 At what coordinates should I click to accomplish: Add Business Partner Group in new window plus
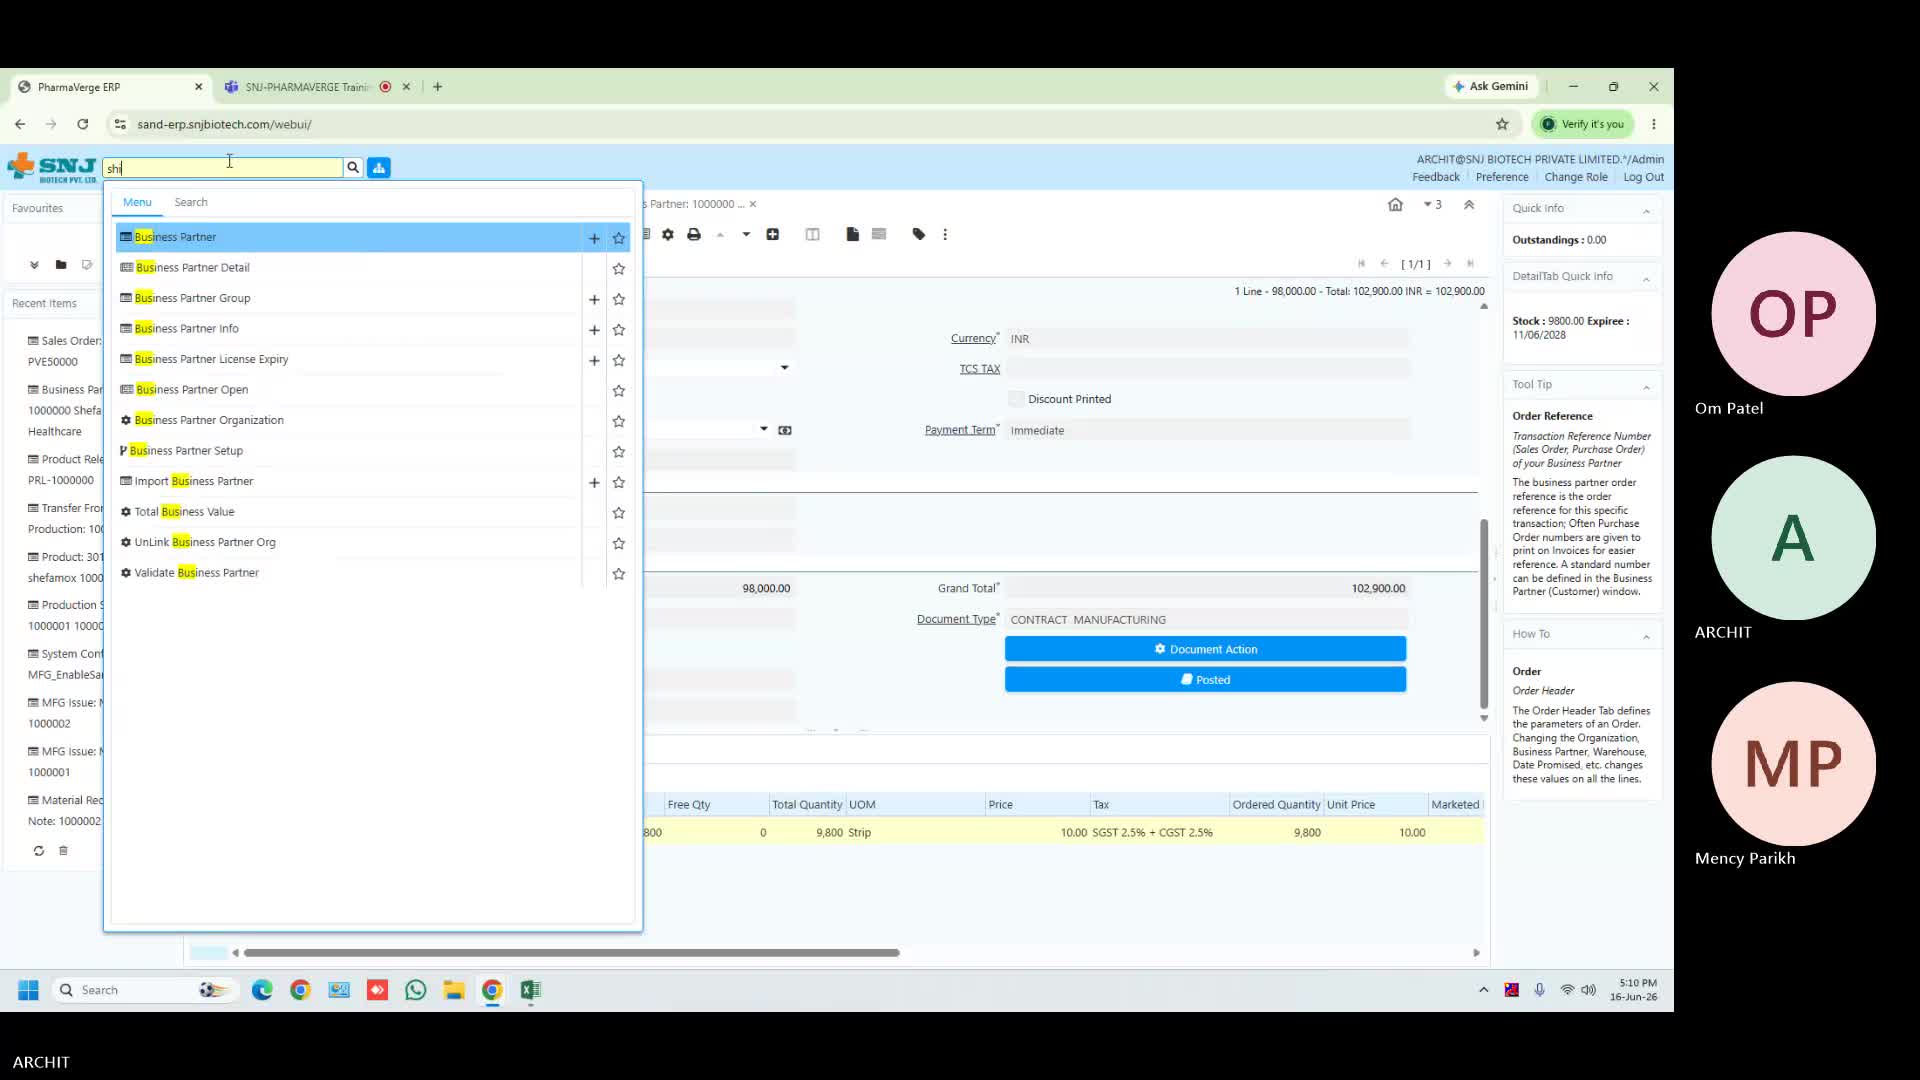pyautogui.click(x=594, y=299)
